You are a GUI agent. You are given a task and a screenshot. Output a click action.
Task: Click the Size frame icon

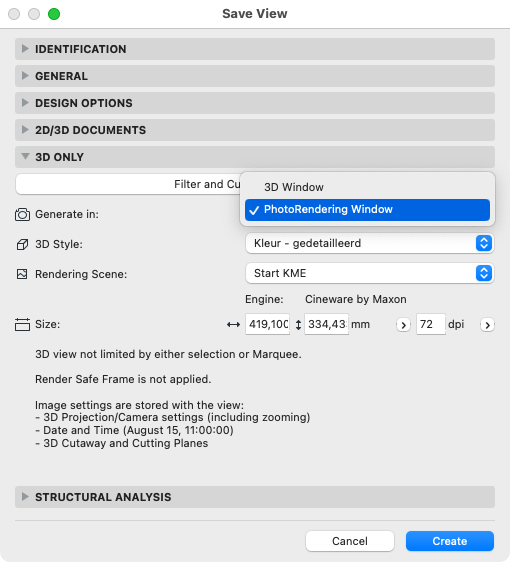22,324
